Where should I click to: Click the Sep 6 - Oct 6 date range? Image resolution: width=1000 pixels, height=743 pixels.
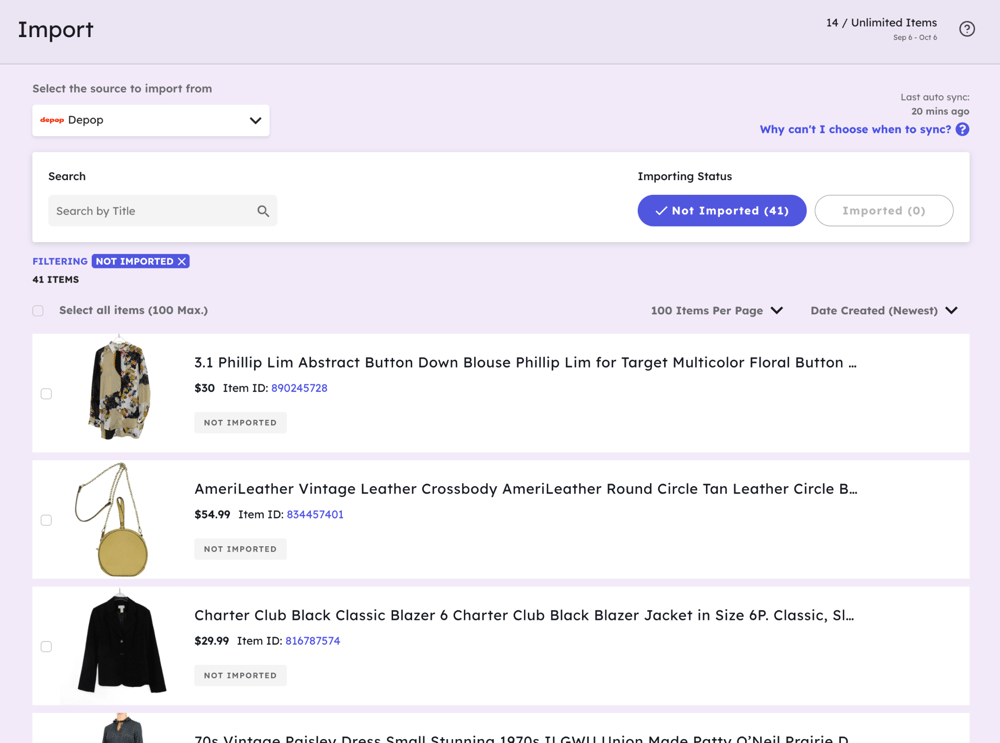(915, 38)
